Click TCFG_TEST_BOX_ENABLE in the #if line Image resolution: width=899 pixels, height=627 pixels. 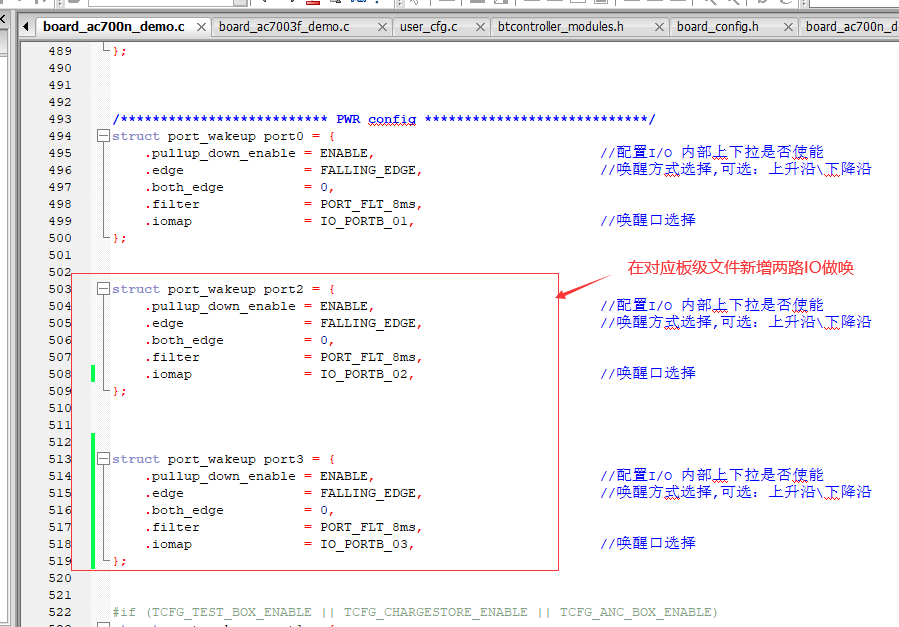click(232, 612)
